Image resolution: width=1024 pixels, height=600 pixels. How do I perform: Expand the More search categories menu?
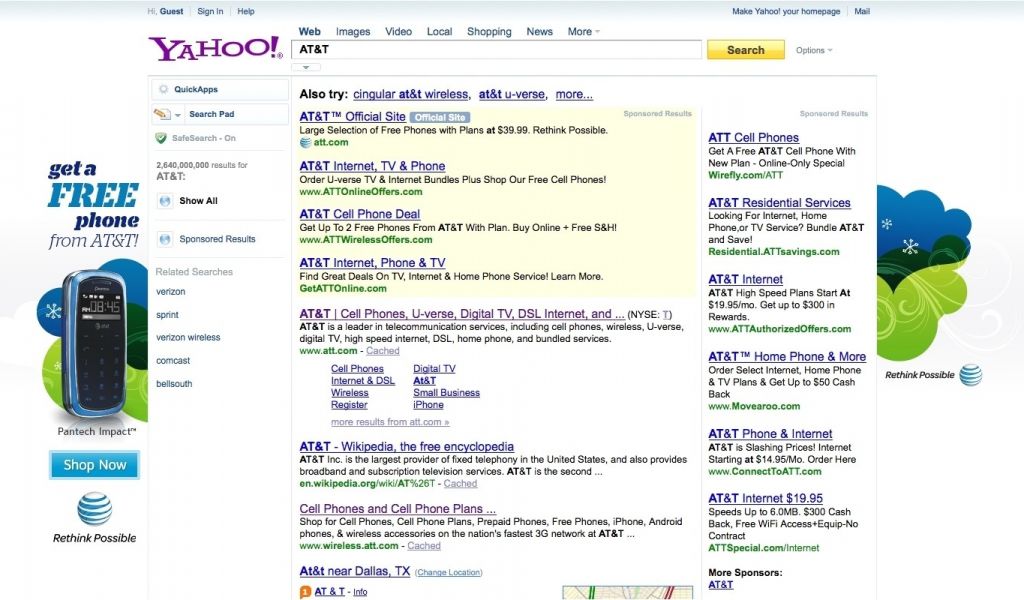click(584, 32)
